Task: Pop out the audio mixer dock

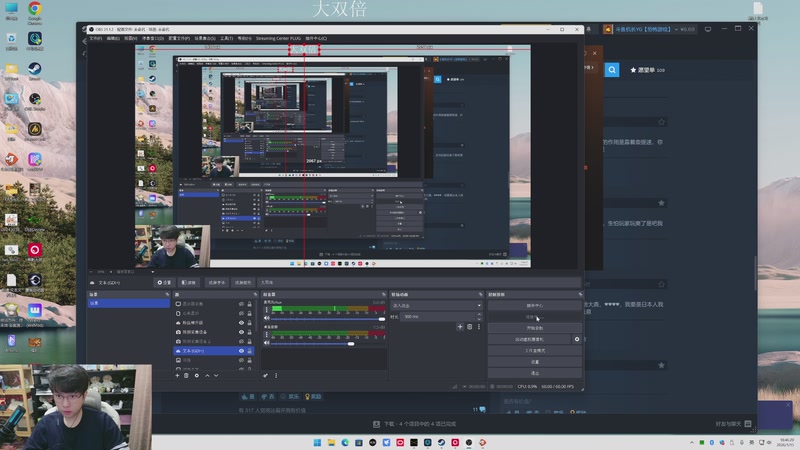Action: [384, 294]
